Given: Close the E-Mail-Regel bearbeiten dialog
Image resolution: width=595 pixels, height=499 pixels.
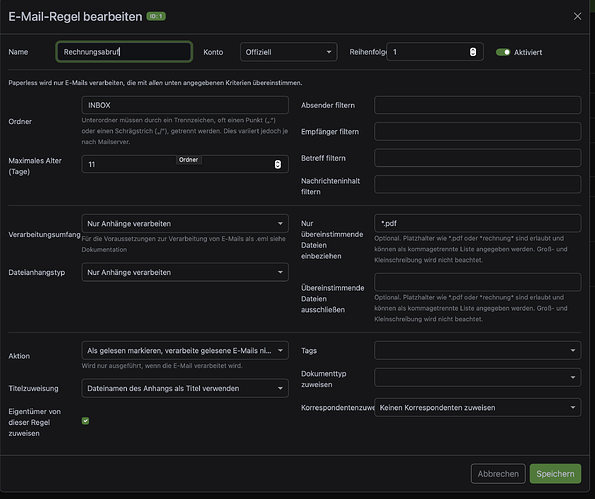Looking at the screenshot, I should [x=577, y=16].
